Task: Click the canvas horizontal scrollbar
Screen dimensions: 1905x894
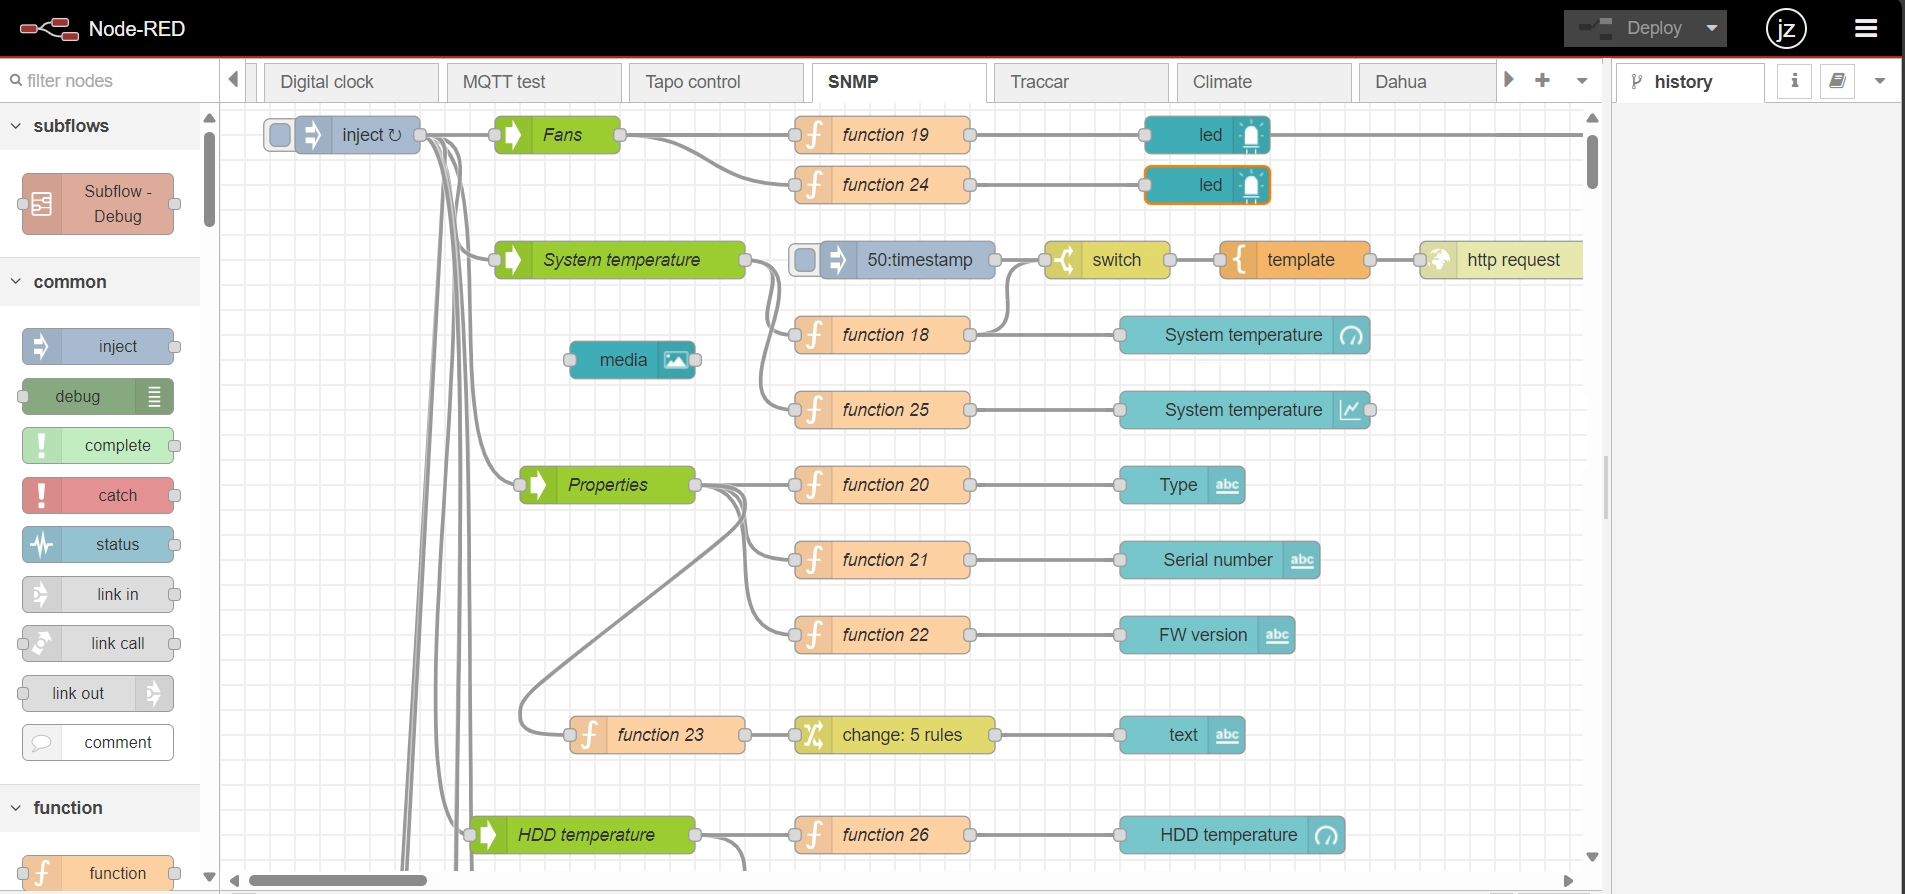Action: [338, 881]
